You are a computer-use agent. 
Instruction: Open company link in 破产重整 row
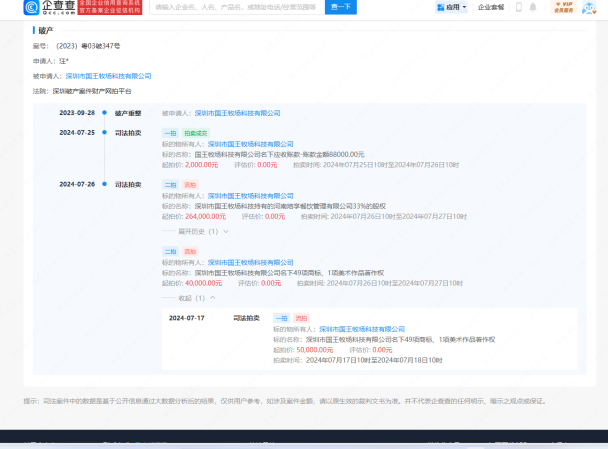237,113
